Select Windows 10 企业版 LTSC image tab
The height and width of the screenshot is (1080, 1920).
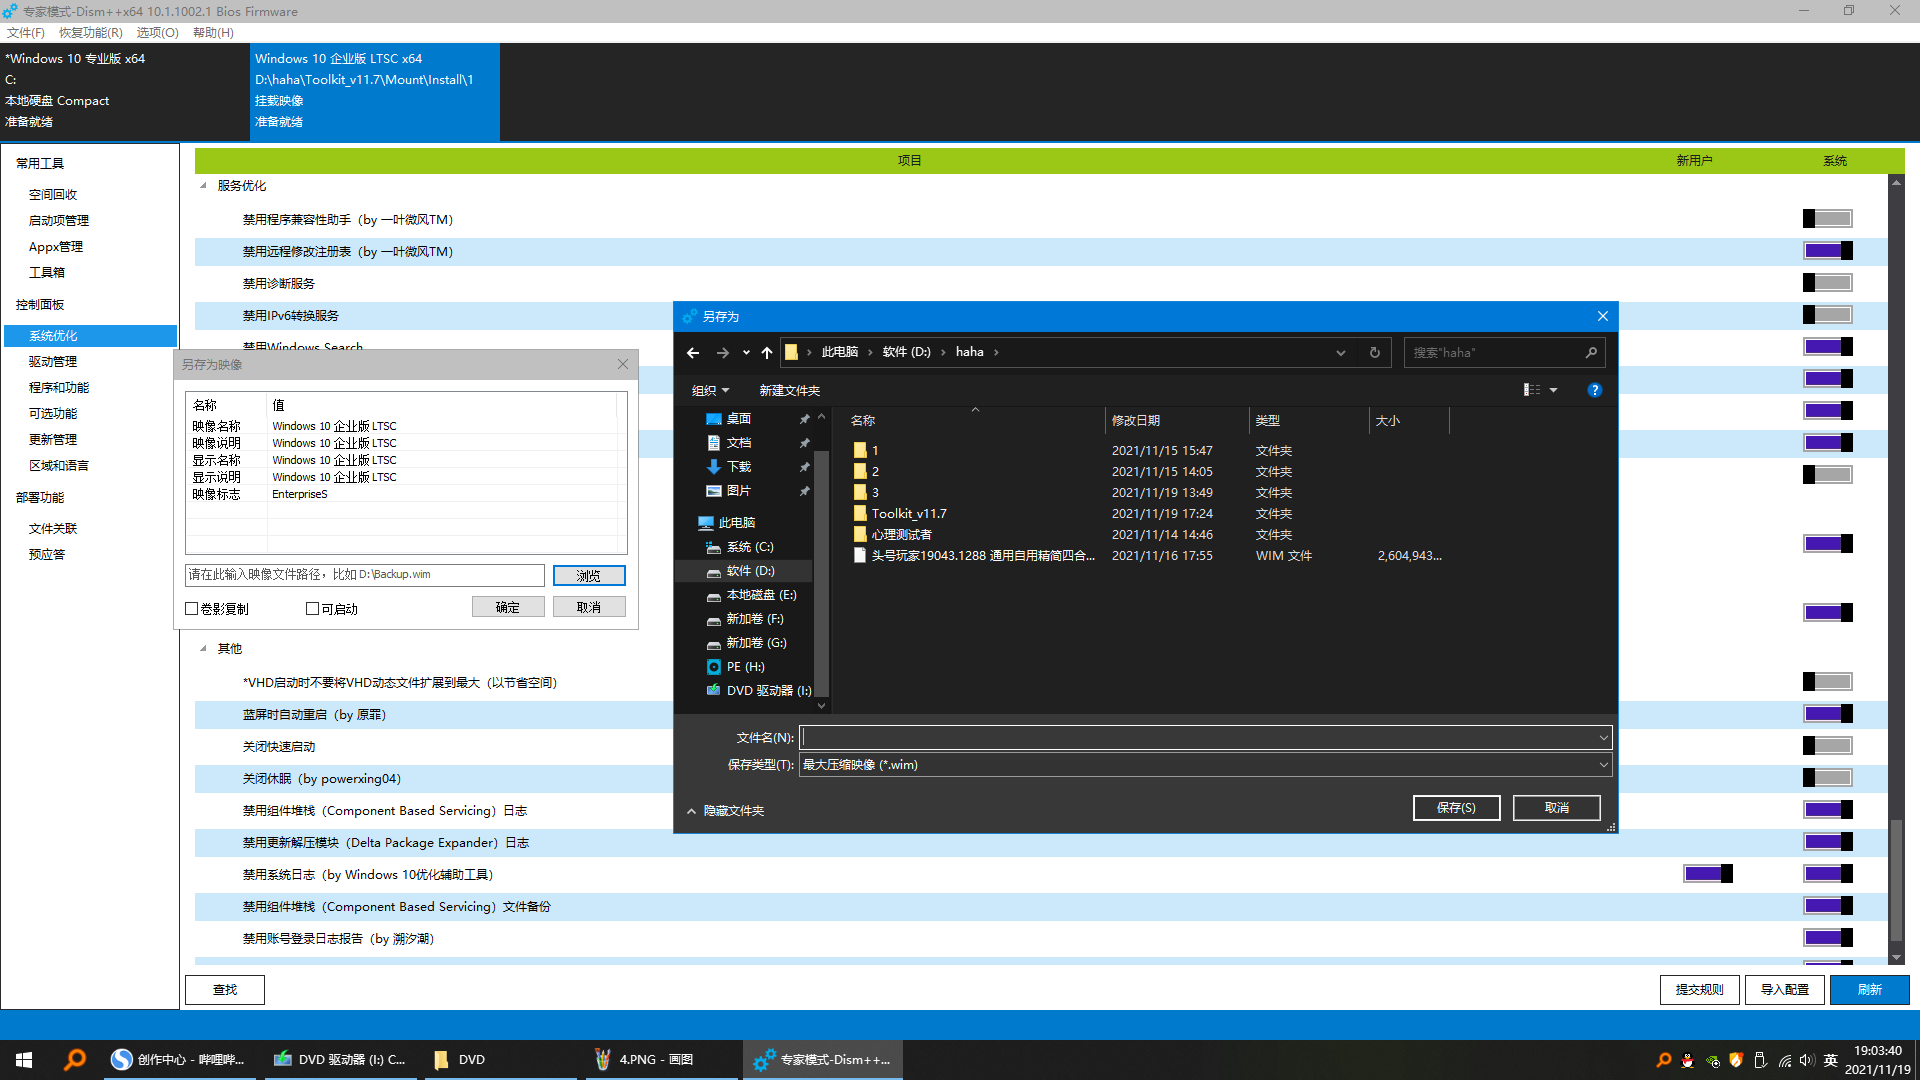click(x=375, y=91)
